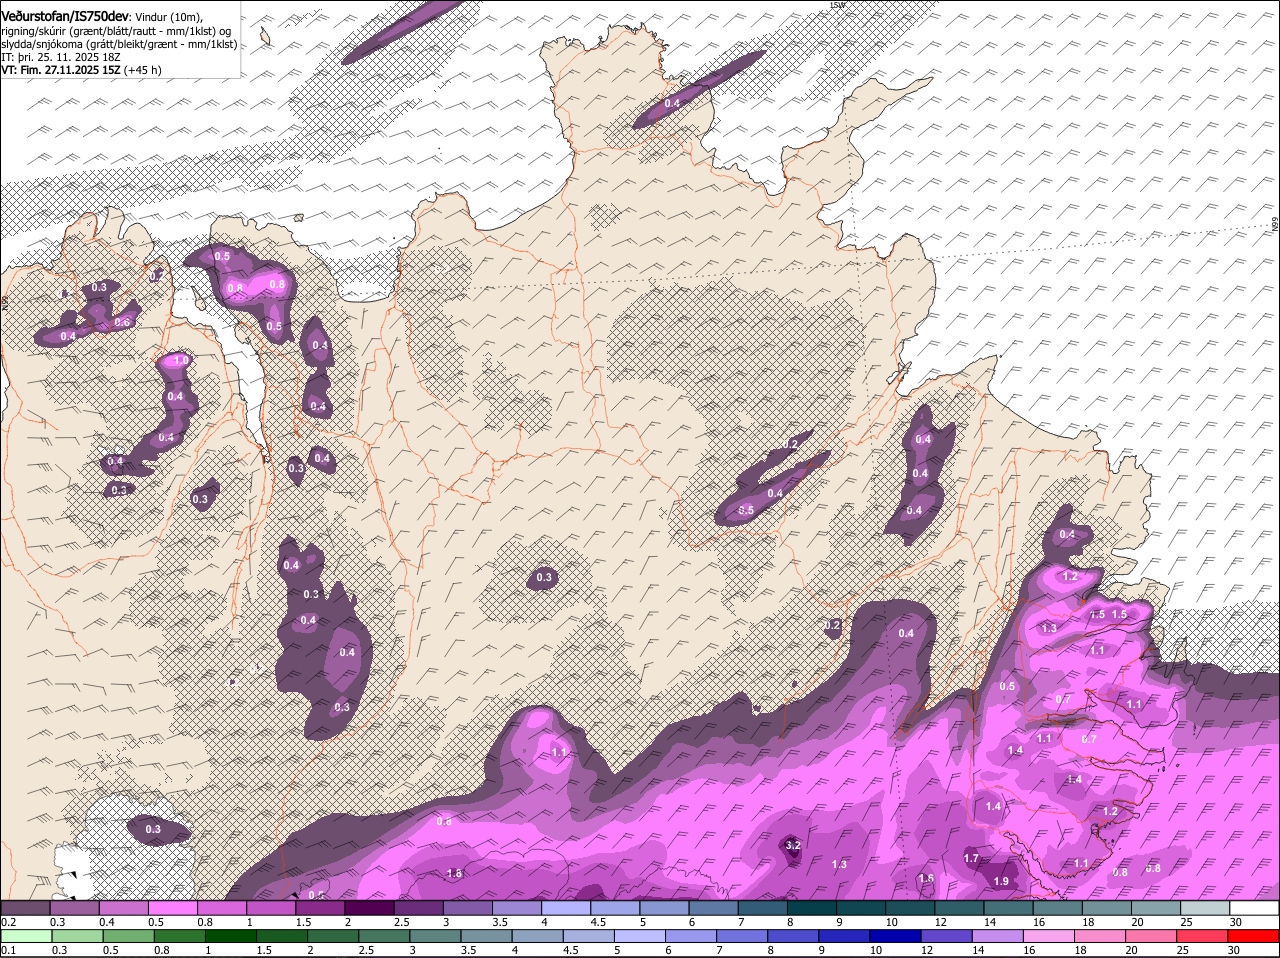The width and height of the screenshot is (1280, 958).
Task: Click the 25 label on the grey-pink snow scale
Action: [1187, 922]
